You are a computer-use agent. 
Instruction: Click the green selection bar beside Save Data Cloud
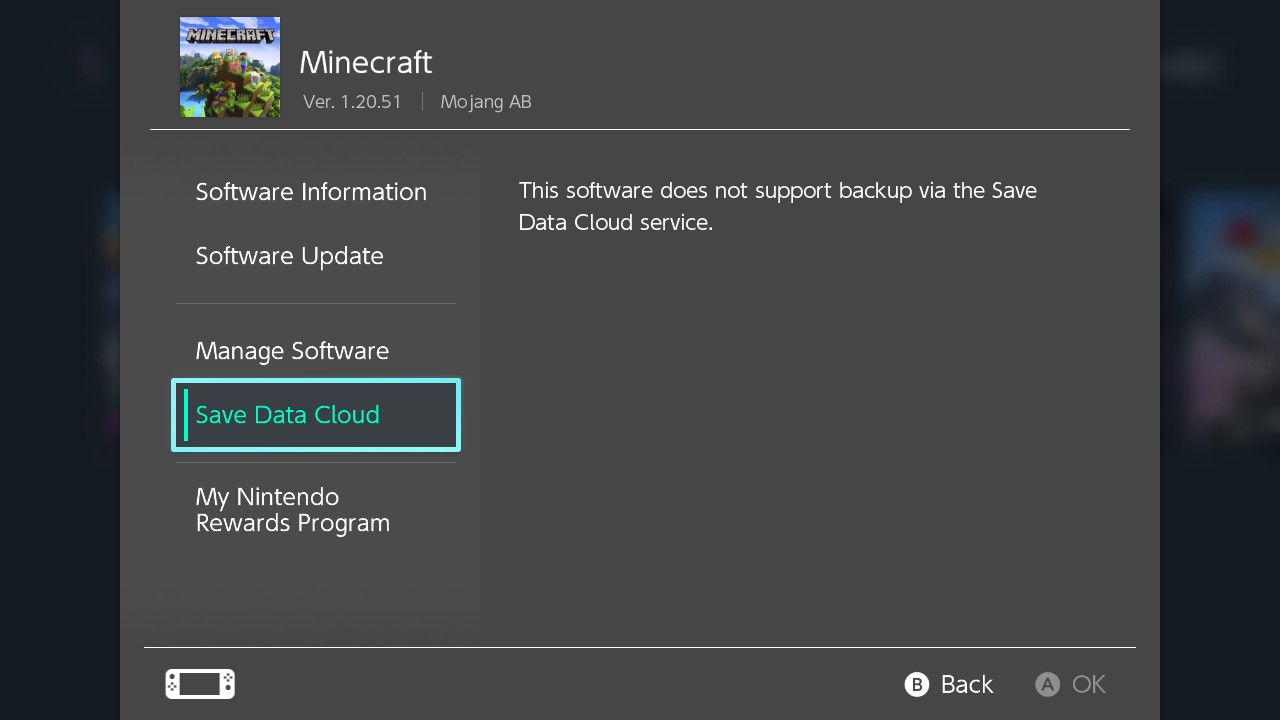click(x=186, y=415)
